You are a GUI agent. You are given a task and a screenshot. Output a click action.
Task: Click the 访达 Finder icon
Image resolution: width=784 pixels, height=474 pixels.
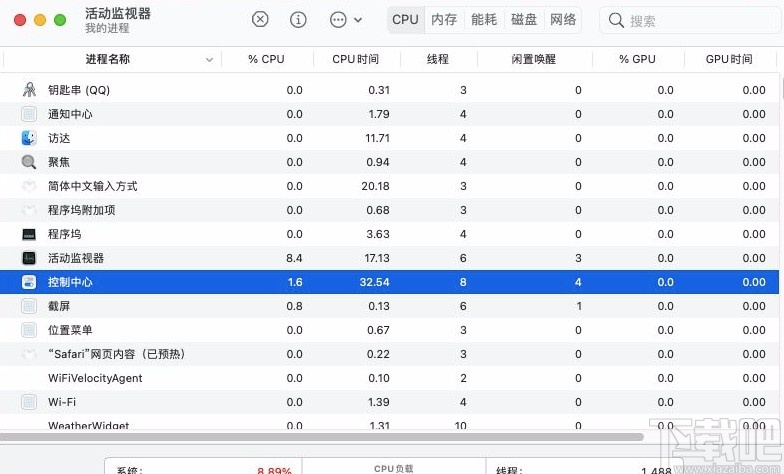29,138
